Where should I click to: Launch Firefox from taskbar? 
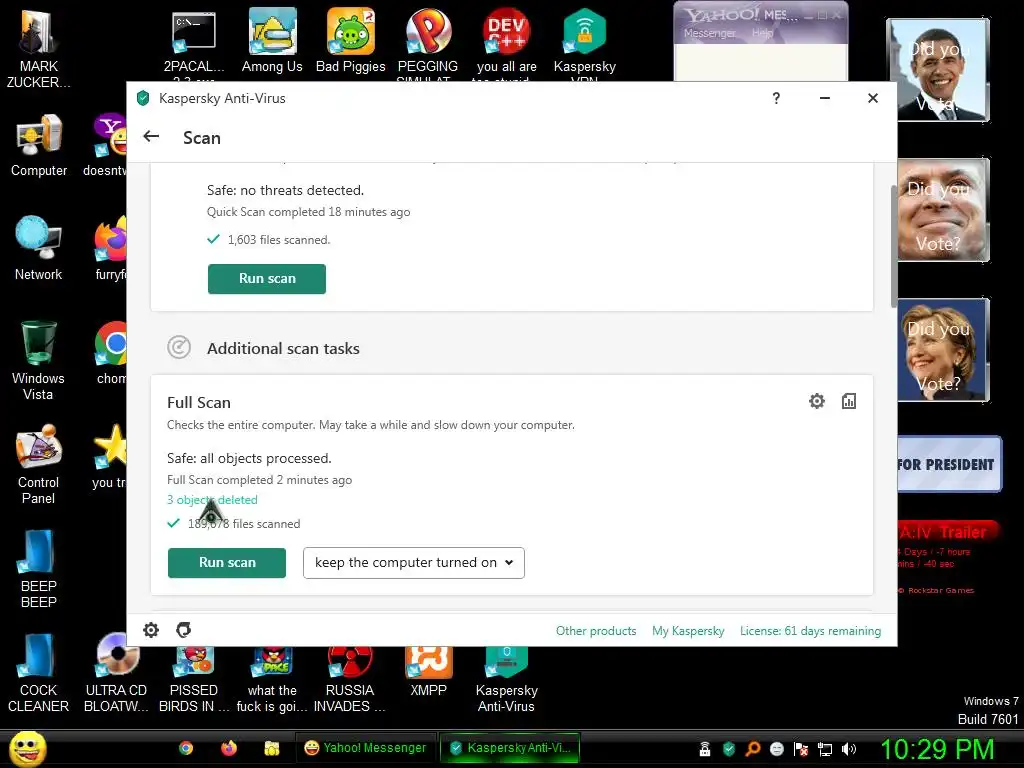[229, 748]
